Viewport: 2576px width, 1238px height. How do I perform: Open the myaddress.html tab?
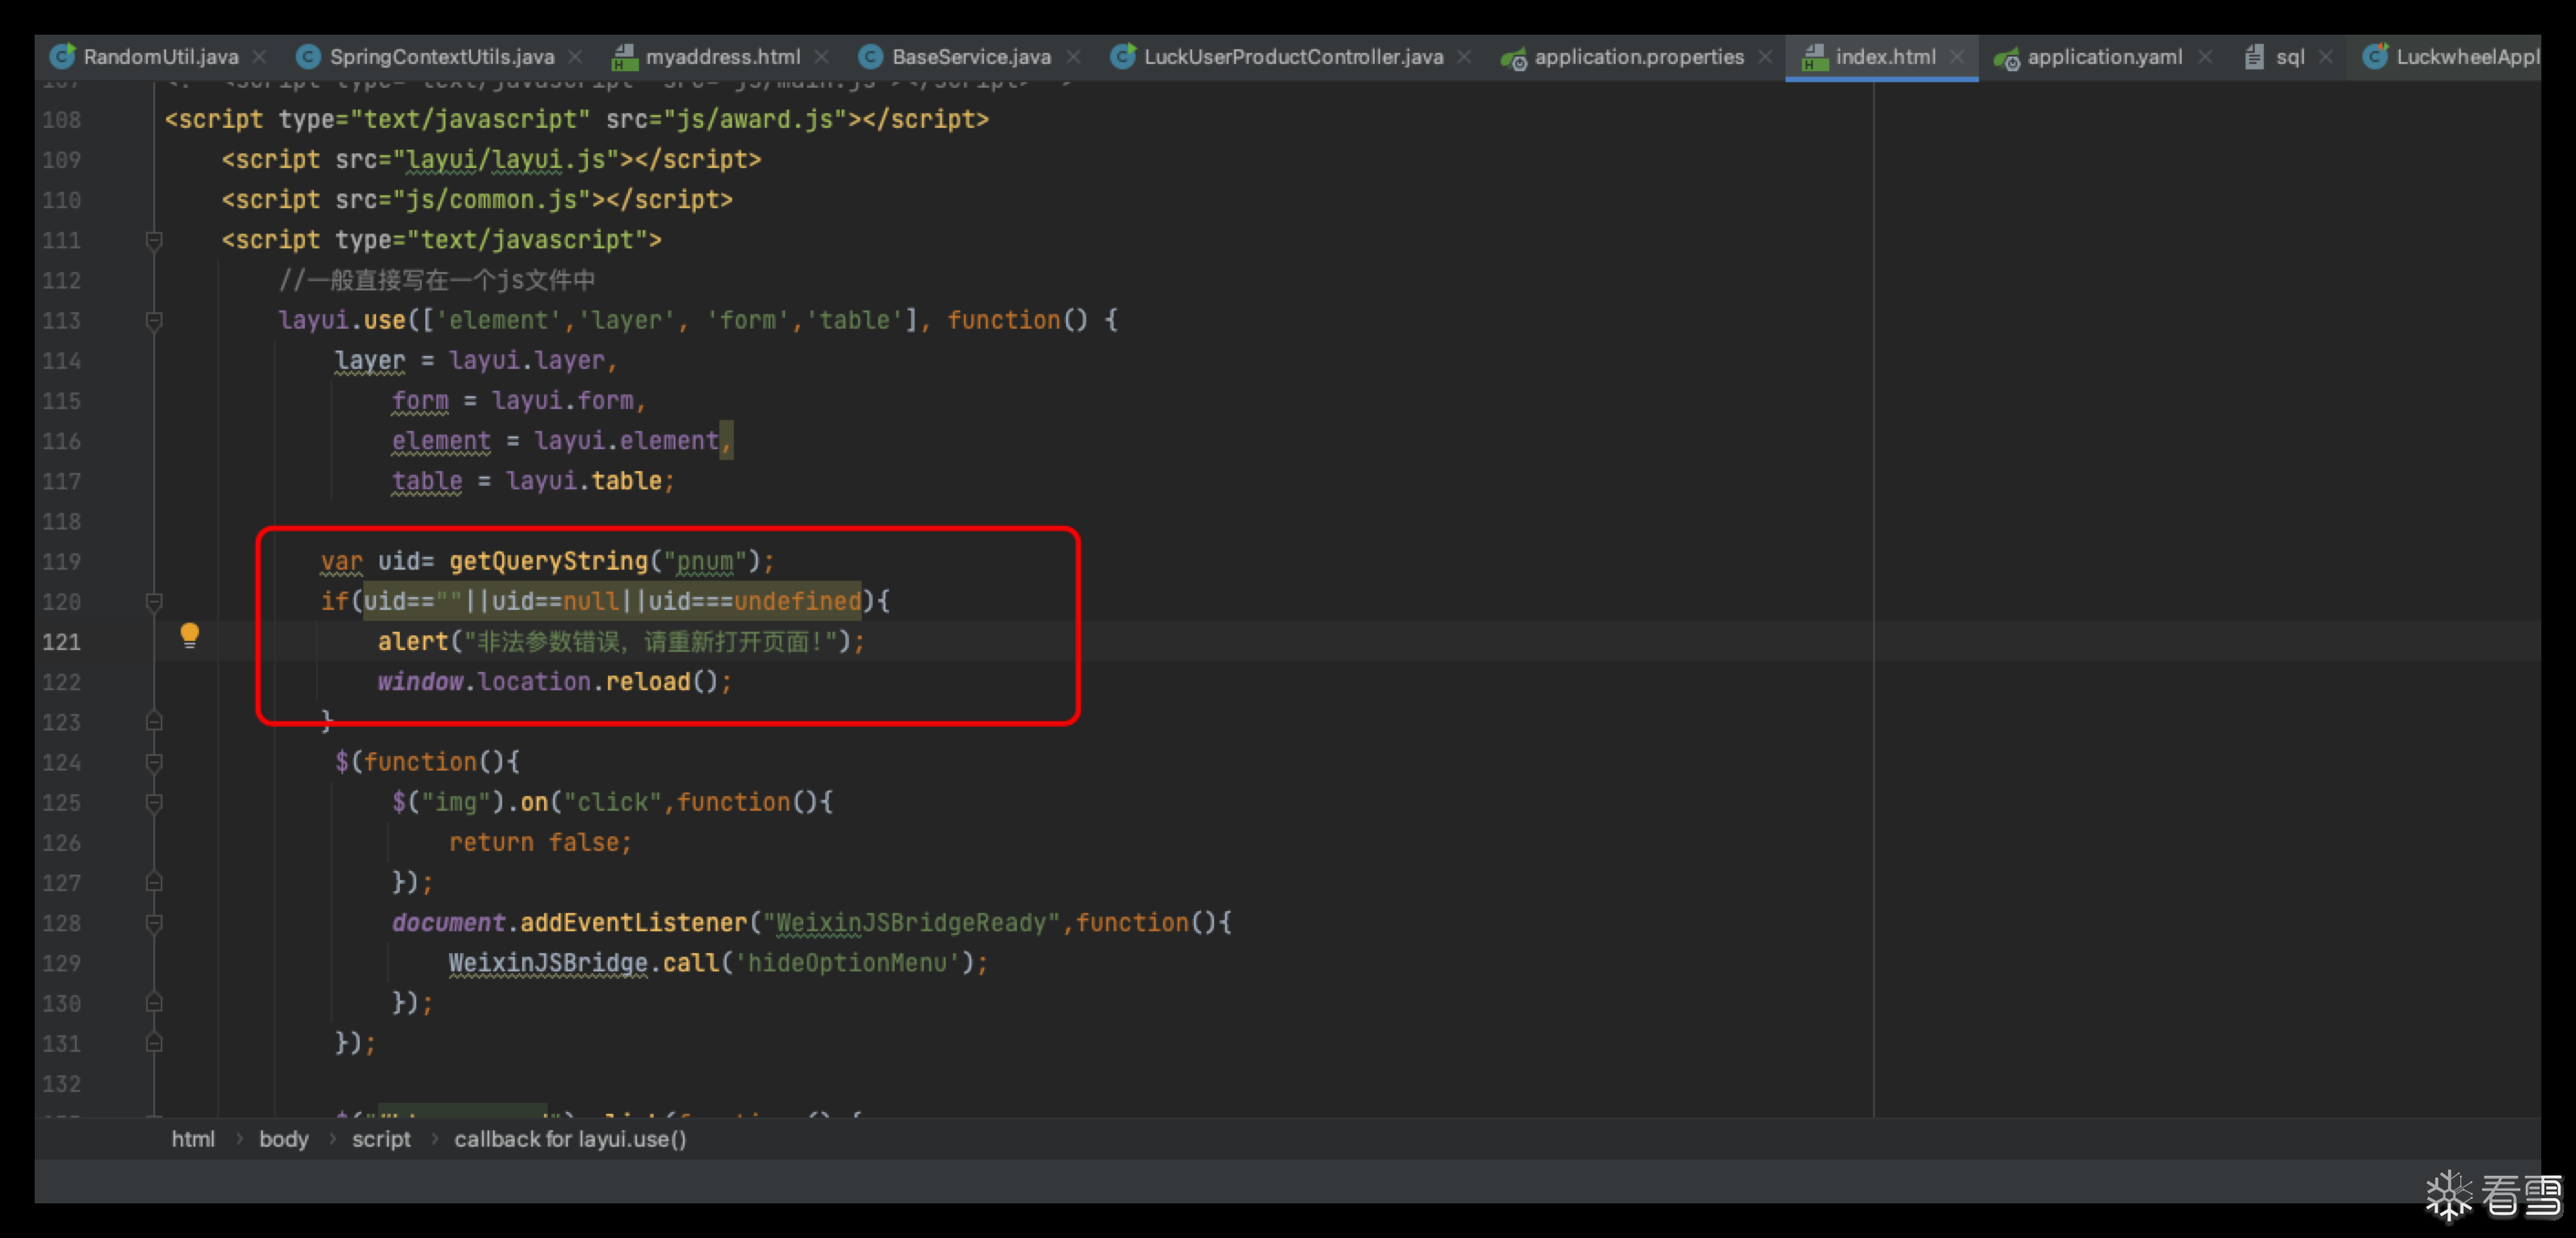[x=722, y=57]
